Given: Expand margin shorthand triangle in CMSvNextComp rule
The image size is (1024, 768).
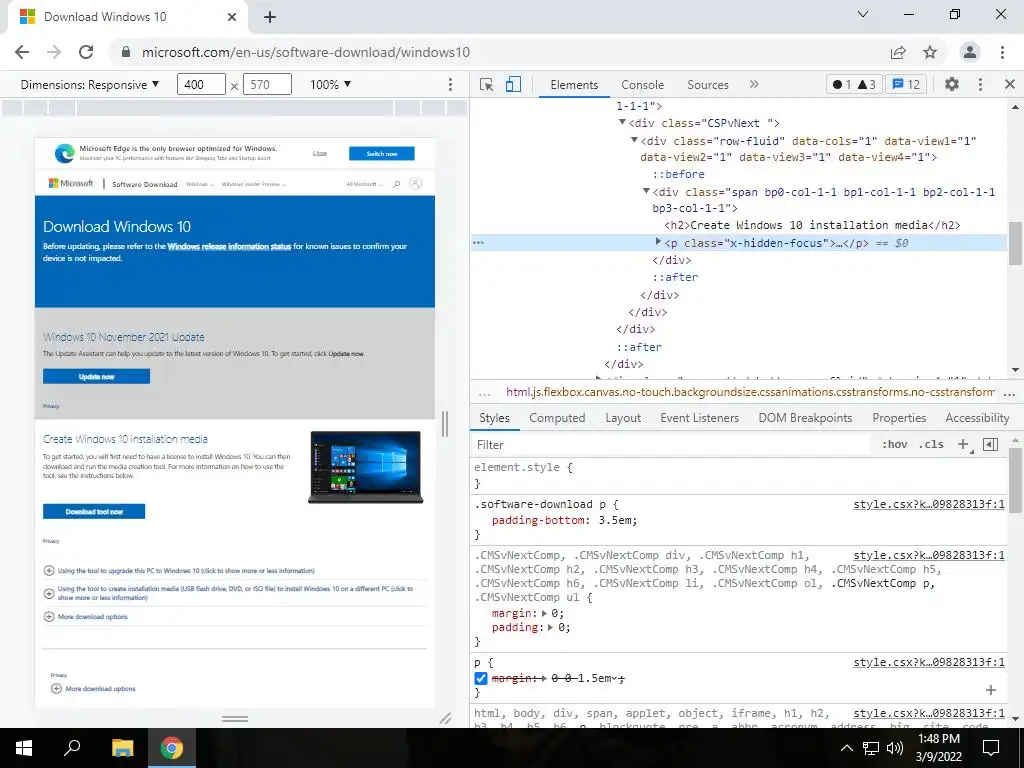Looking at the screenshot, I should tap(545, 613).
